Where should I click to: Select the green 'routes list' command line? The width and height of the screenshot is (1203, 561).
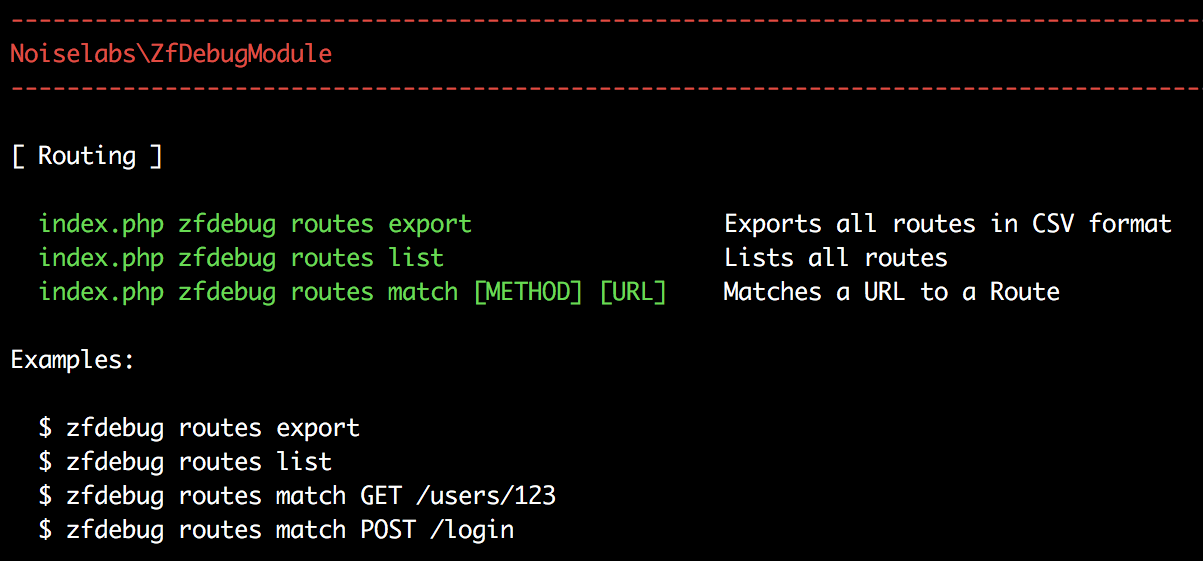(241, 258)
